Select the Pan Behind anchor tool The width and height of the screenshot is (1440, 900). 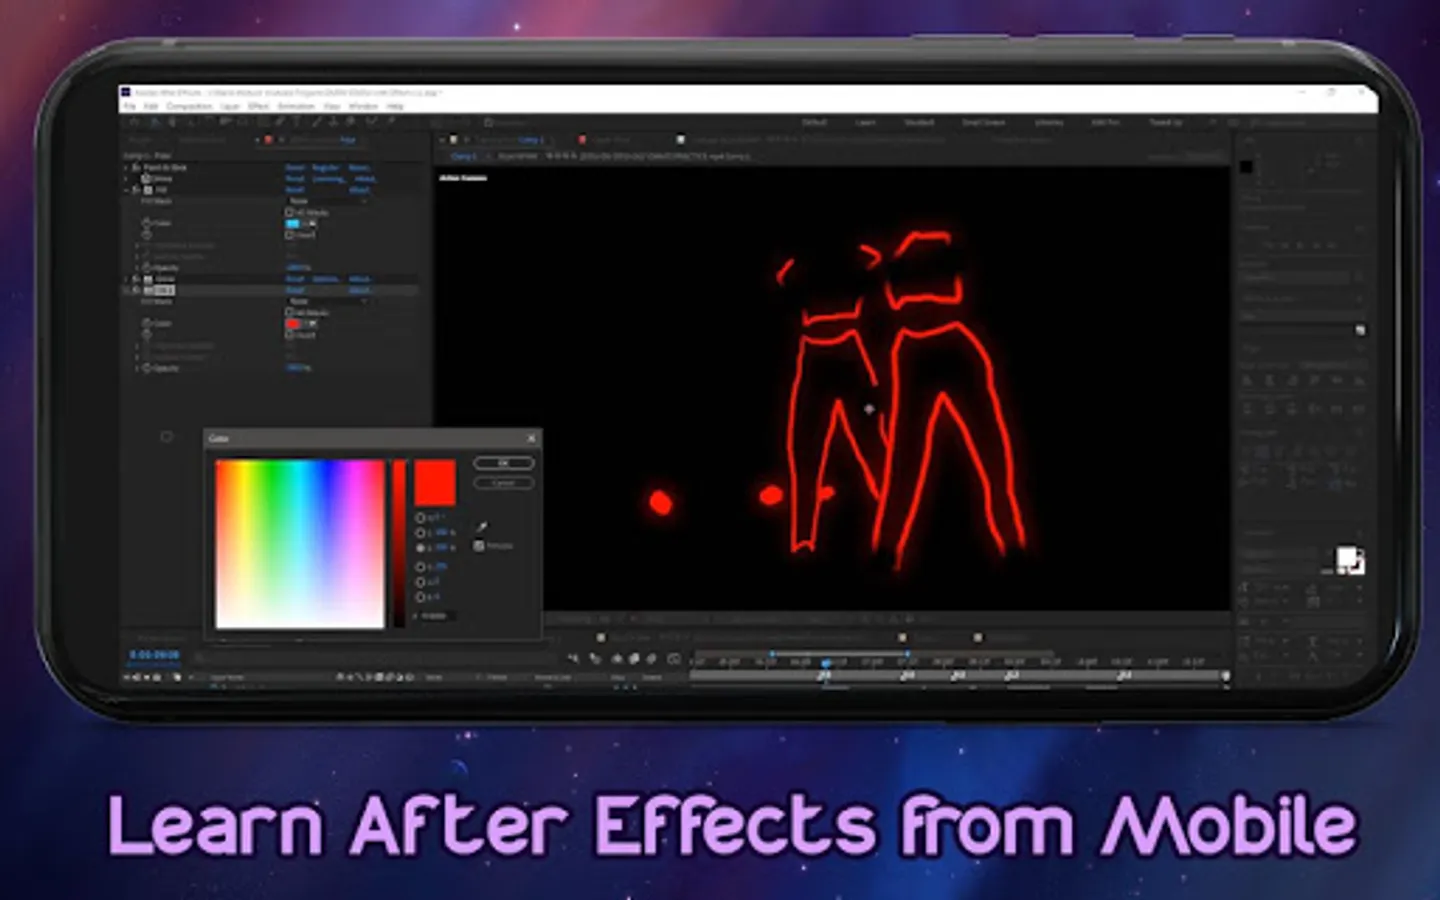241,121
